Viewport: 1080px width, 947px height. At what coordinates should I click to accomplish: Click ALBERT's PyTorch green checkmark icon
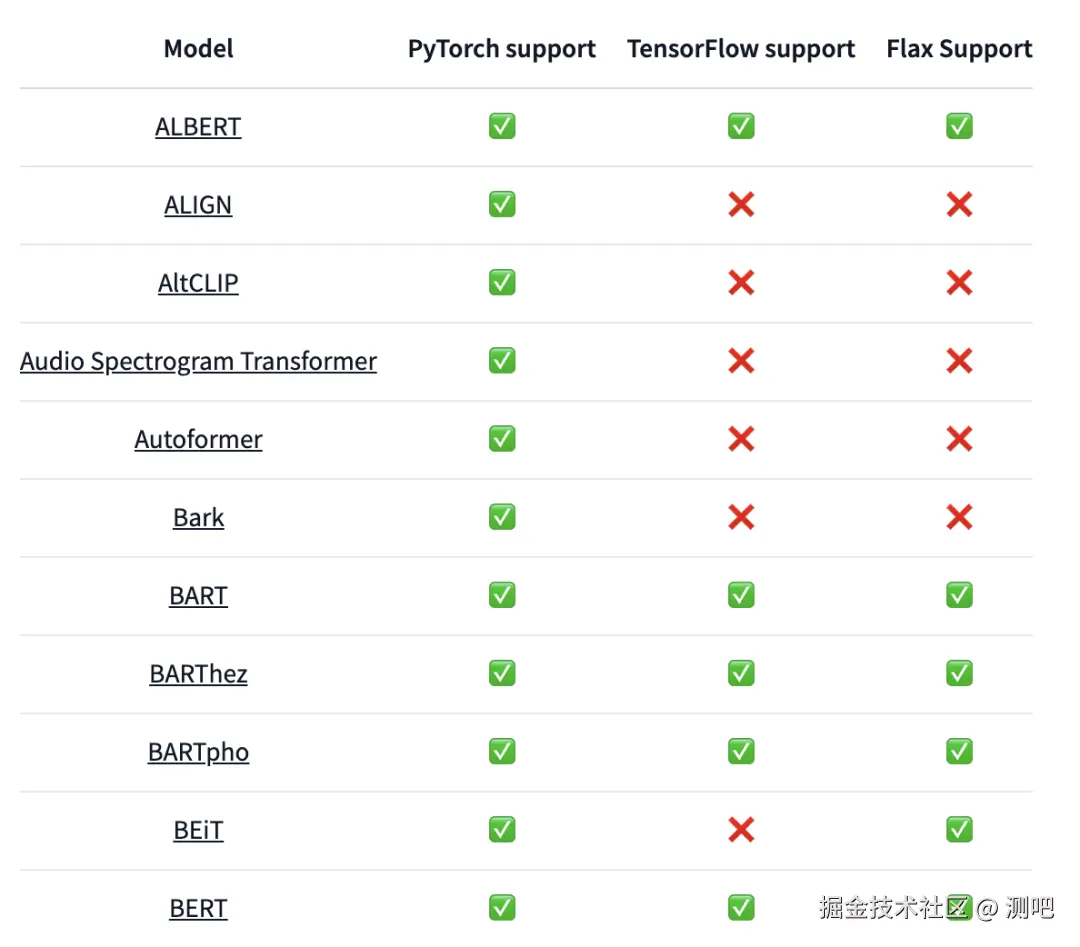pyautogui.click(x=502, y=126)
